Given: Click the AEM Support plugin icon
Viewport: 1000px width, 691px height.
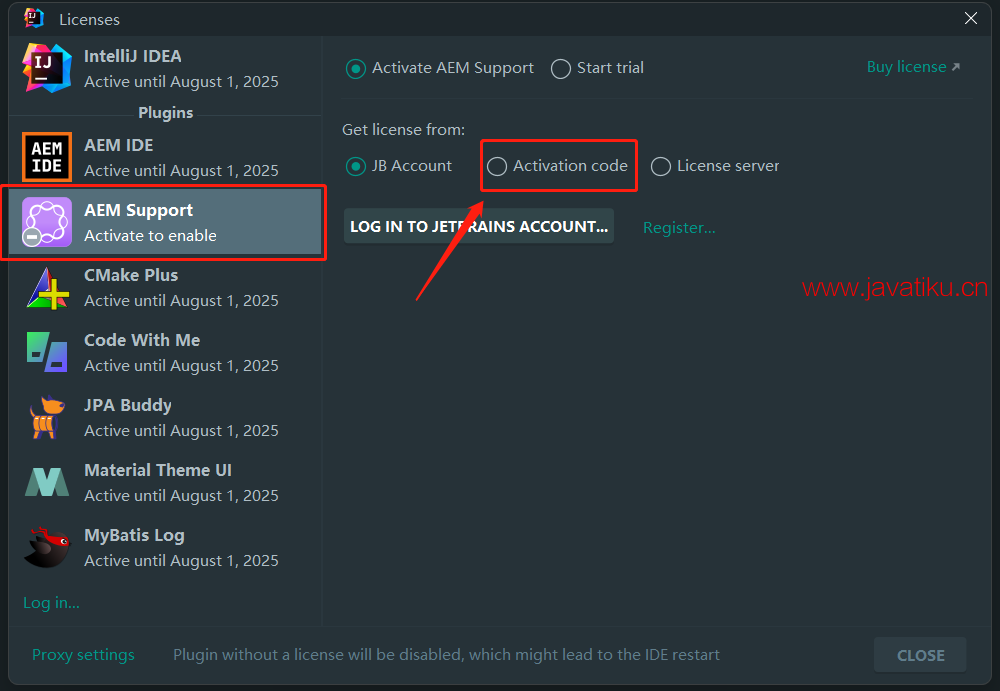Looking at the screenshot, I should pos(47,222).
